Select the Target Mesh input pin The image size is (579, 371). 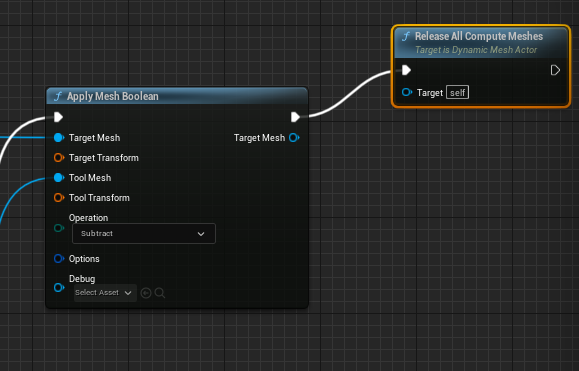[59, 138]
